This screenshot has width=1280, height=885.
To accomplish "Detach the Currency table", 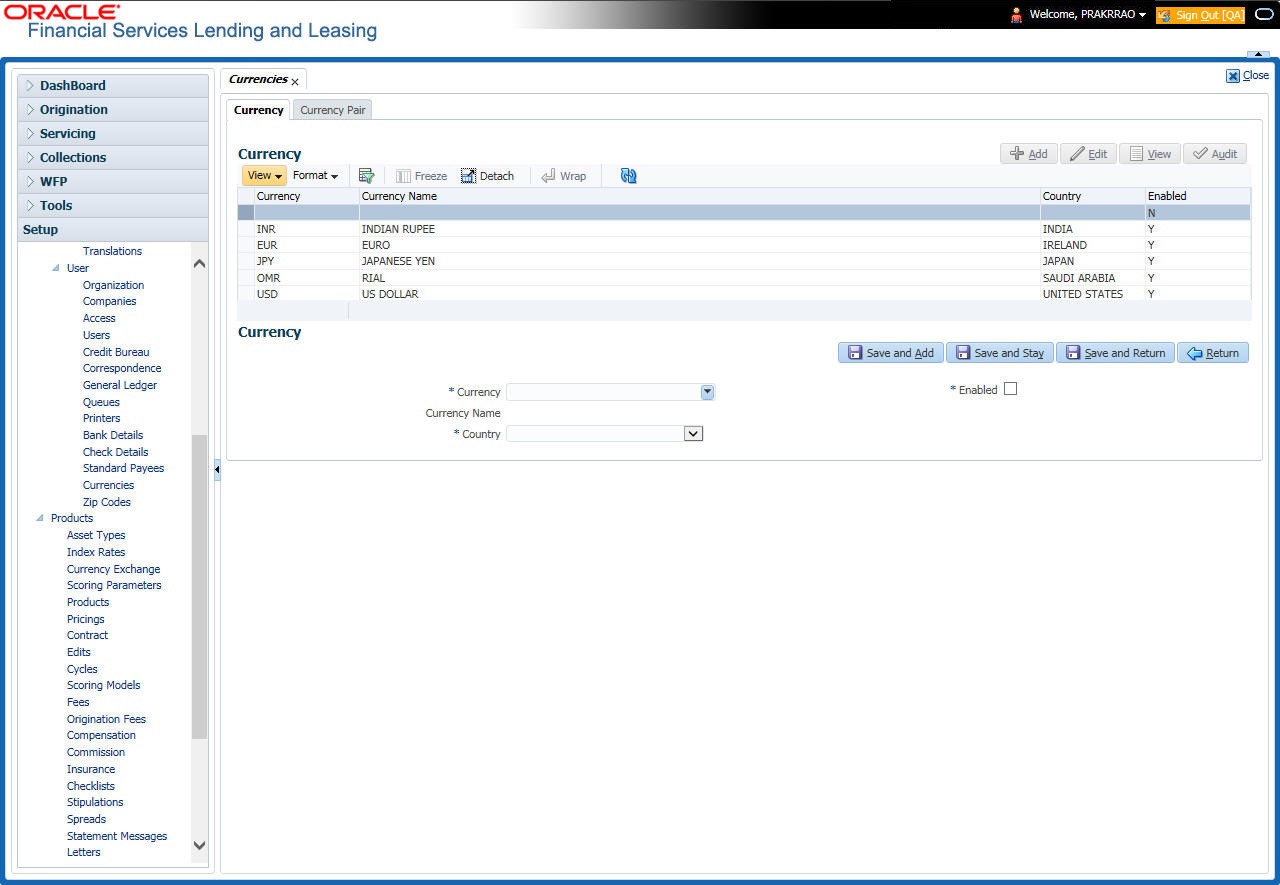I will coord(487,176).
